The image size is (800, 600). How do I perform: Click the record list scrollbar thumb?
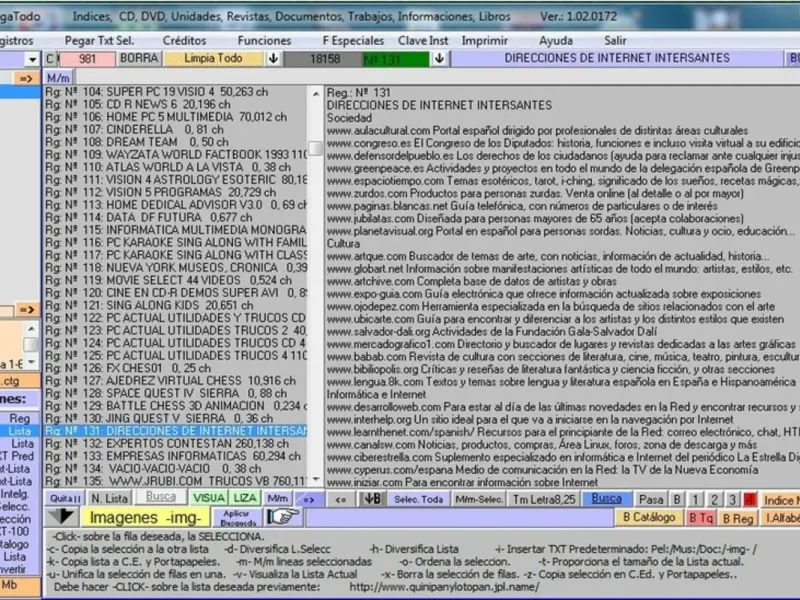316,148
